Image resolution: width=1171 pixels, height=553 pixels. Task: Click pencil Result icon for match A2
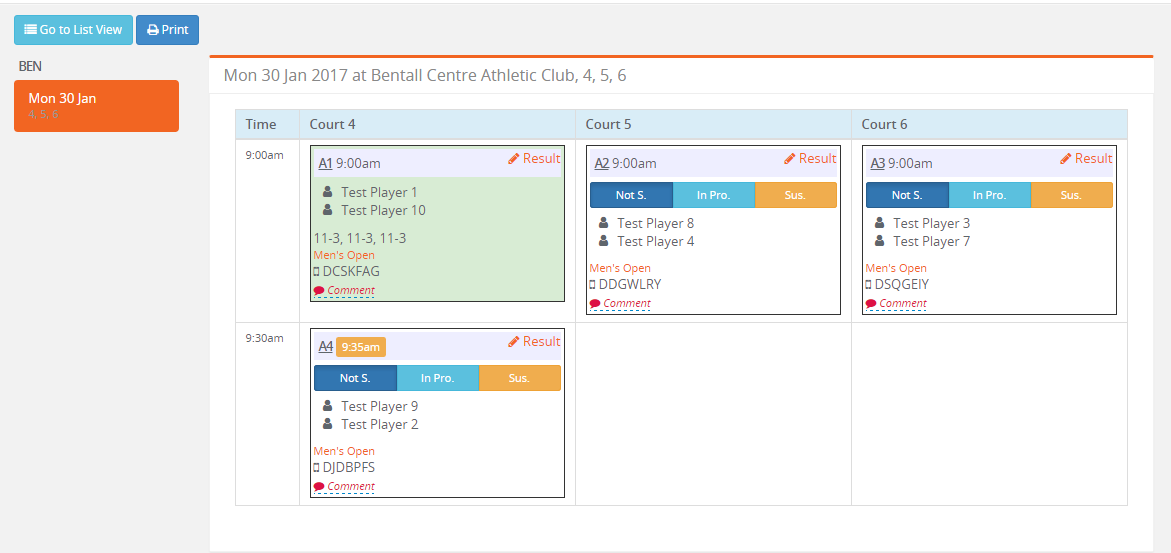click(790, 159)
